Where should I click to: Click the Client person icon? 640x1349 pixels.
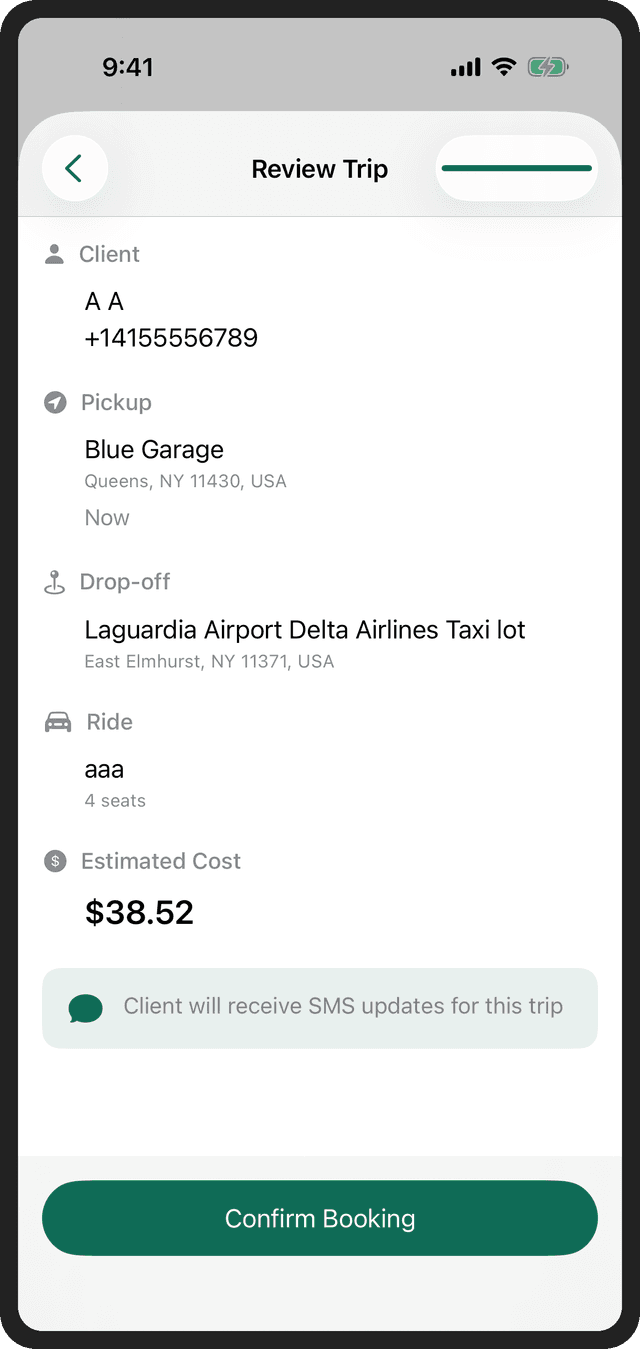pyautogui.click(x=53, y=253)
